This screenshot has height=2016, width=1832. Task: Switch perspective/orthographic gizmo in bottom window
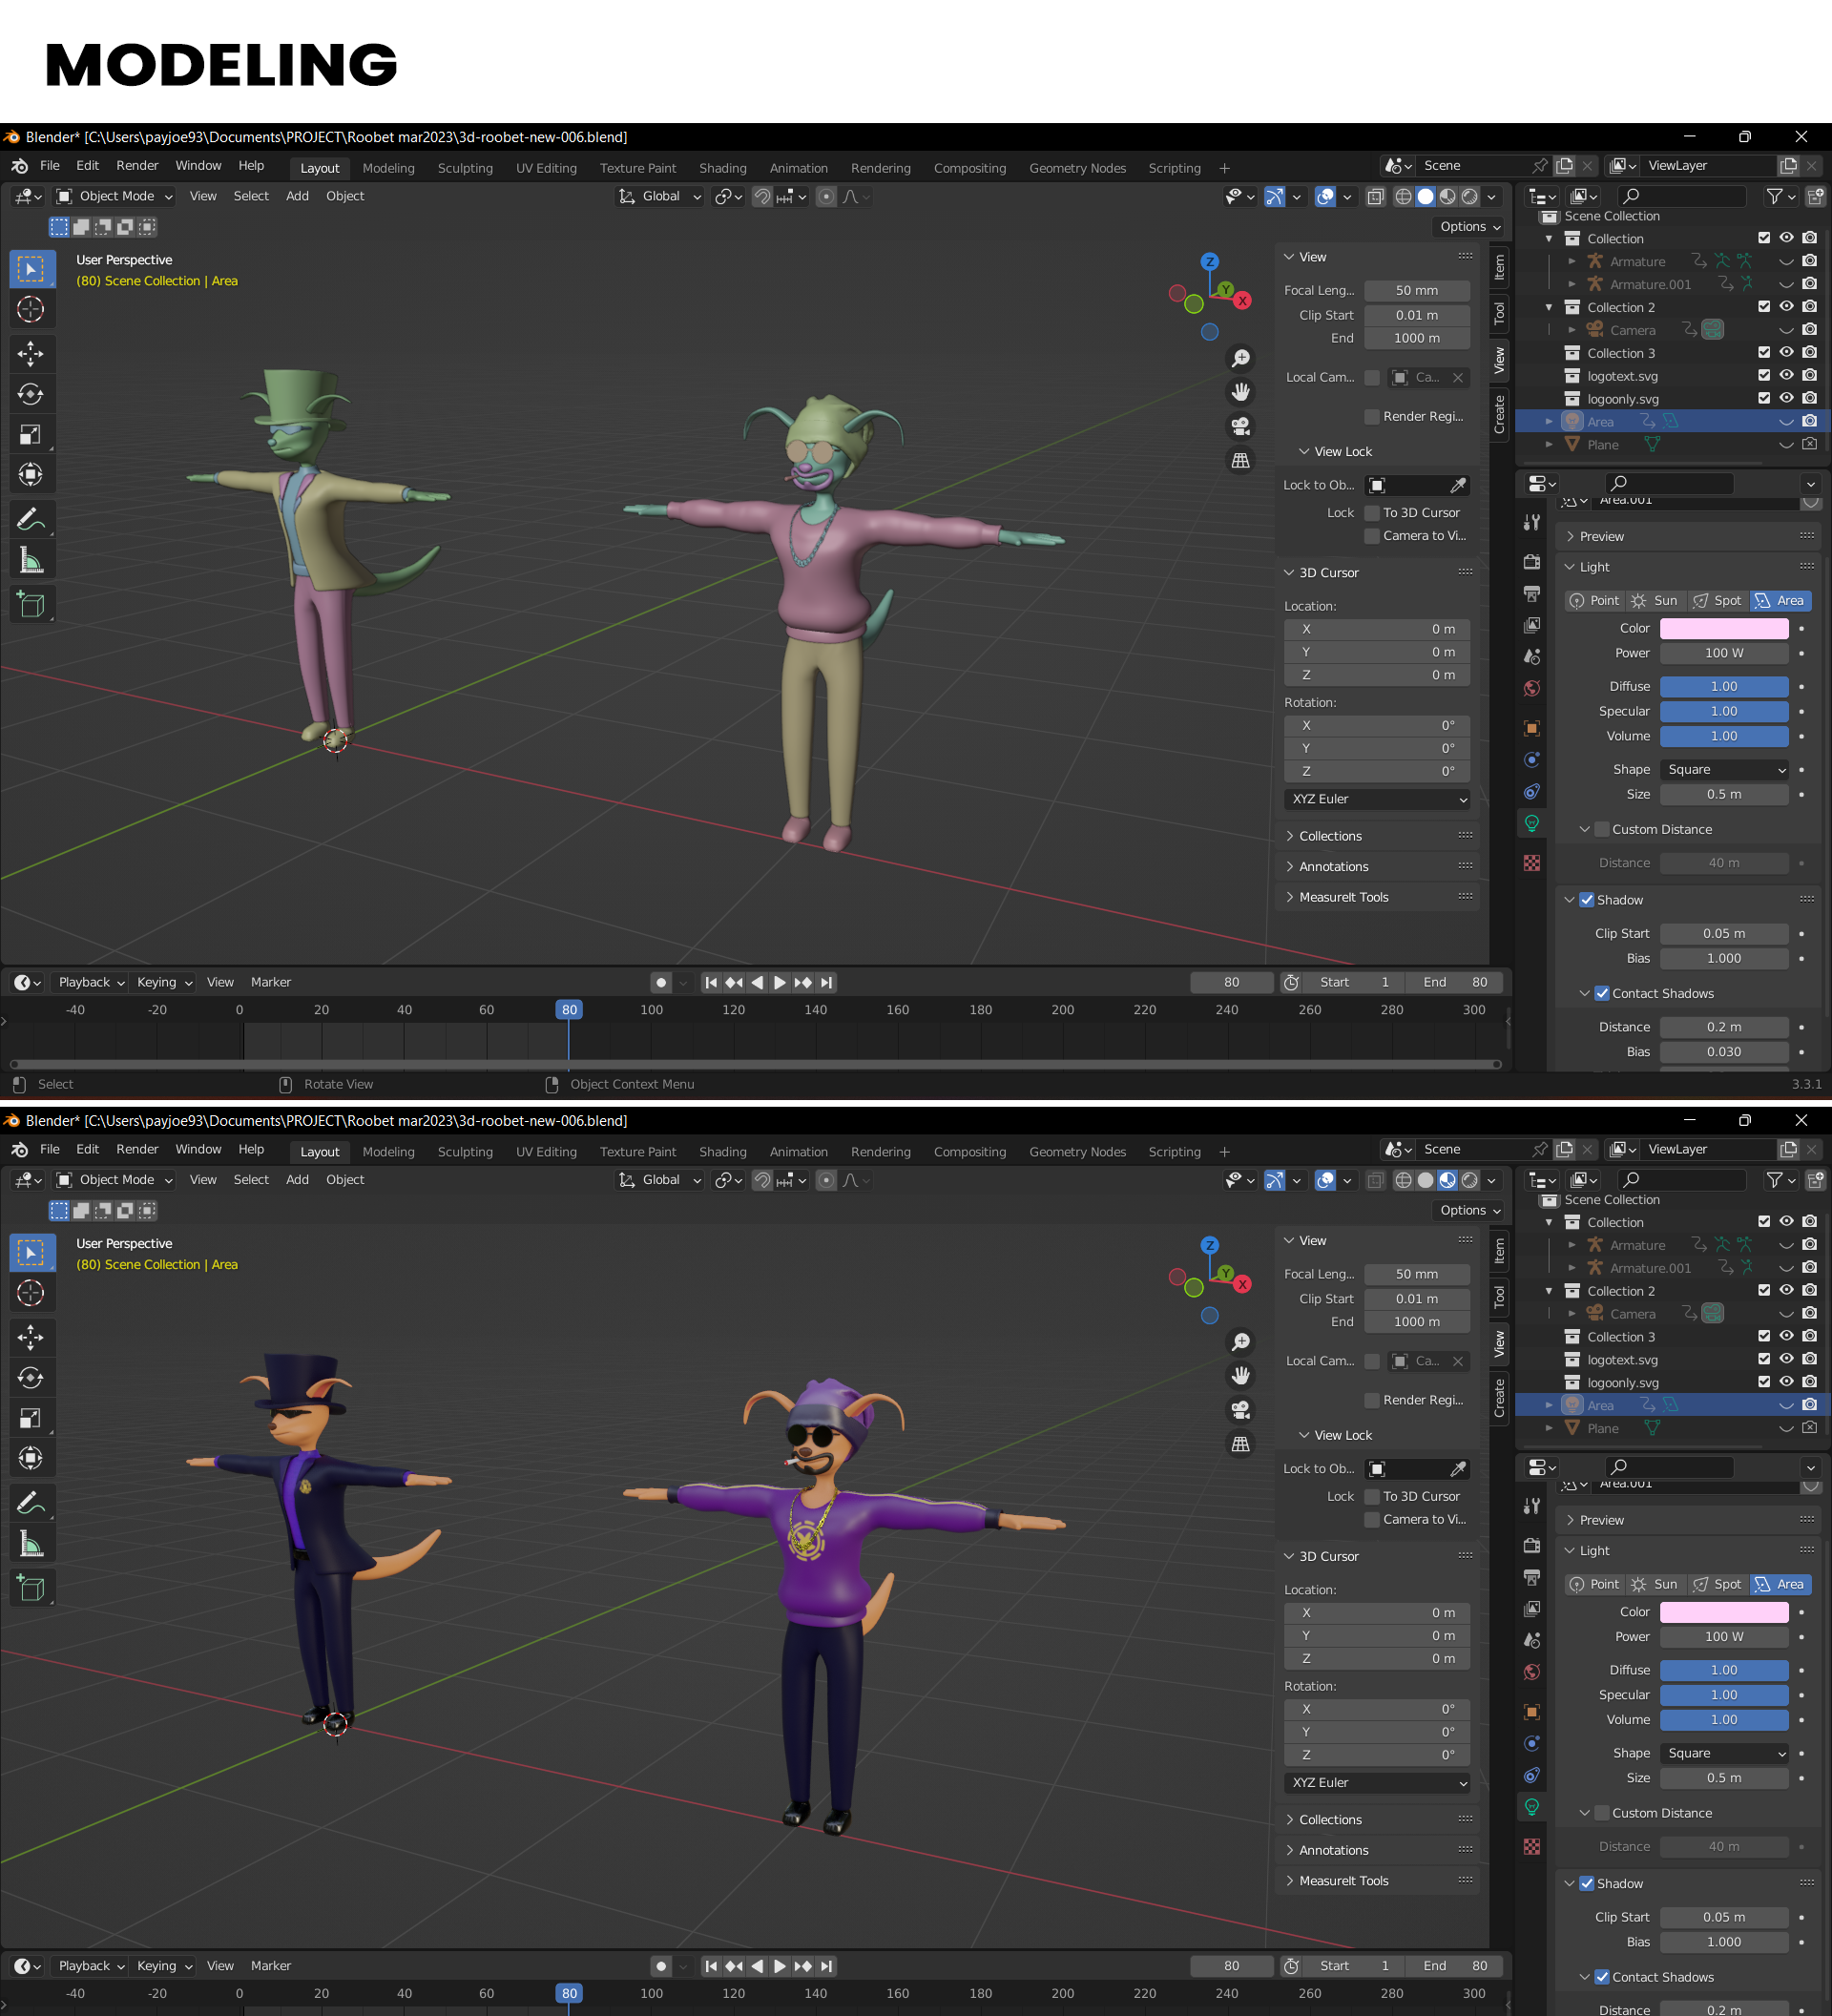coord(1241,1444)
